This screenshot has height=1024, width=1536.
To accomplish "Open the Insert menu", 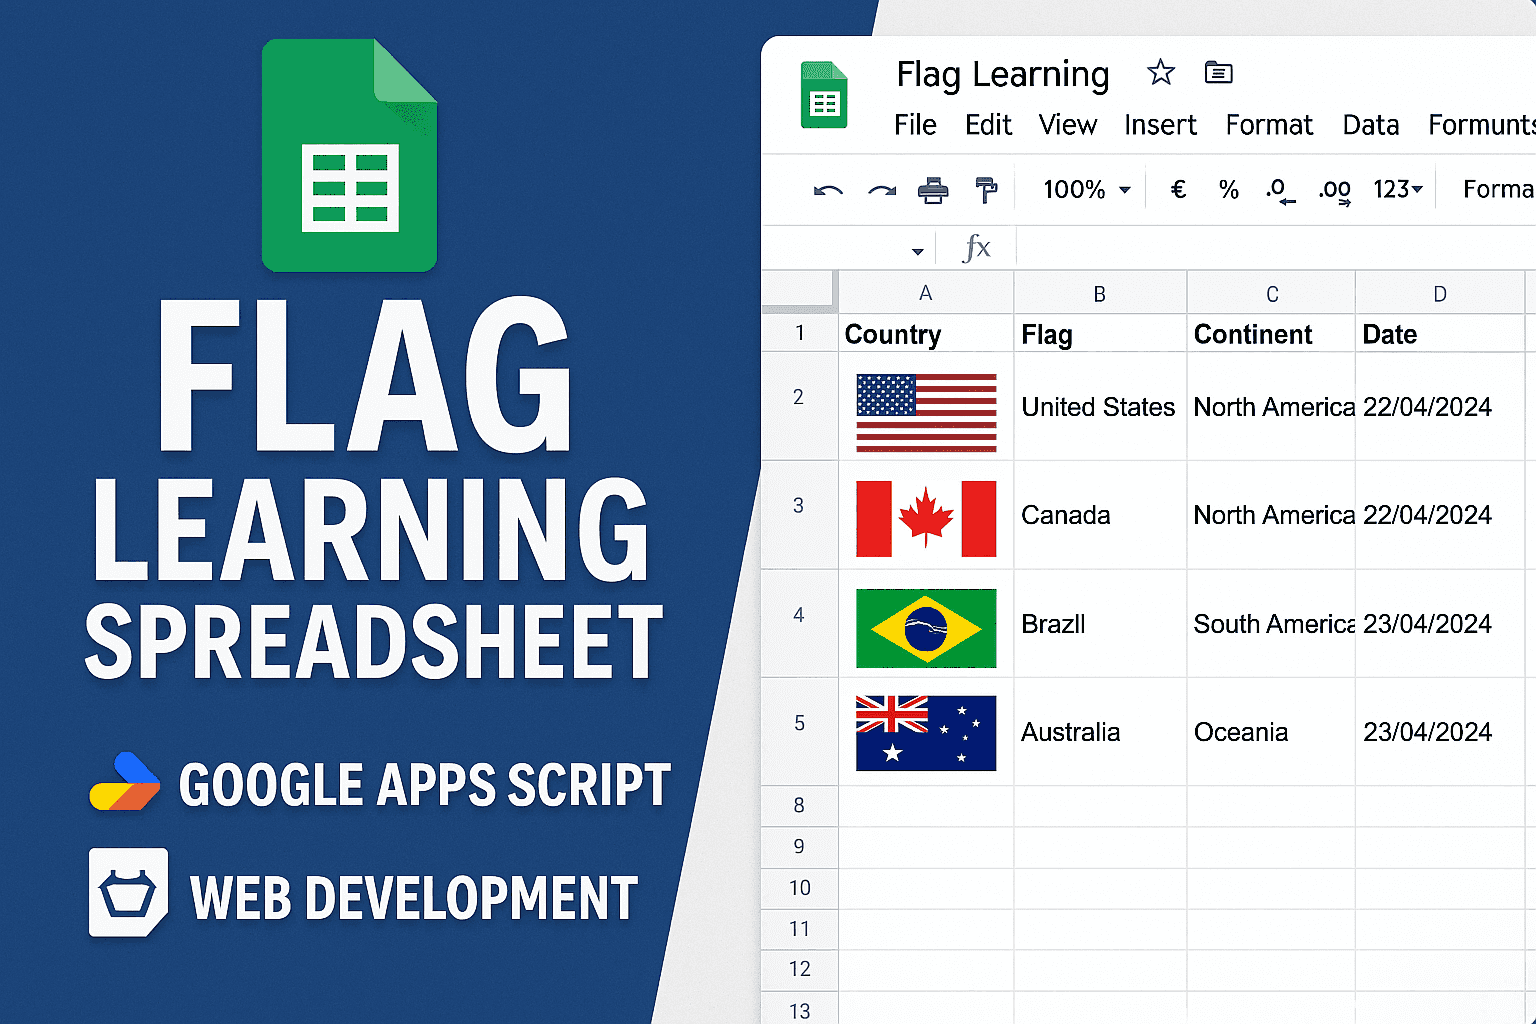I will 1160,125.
